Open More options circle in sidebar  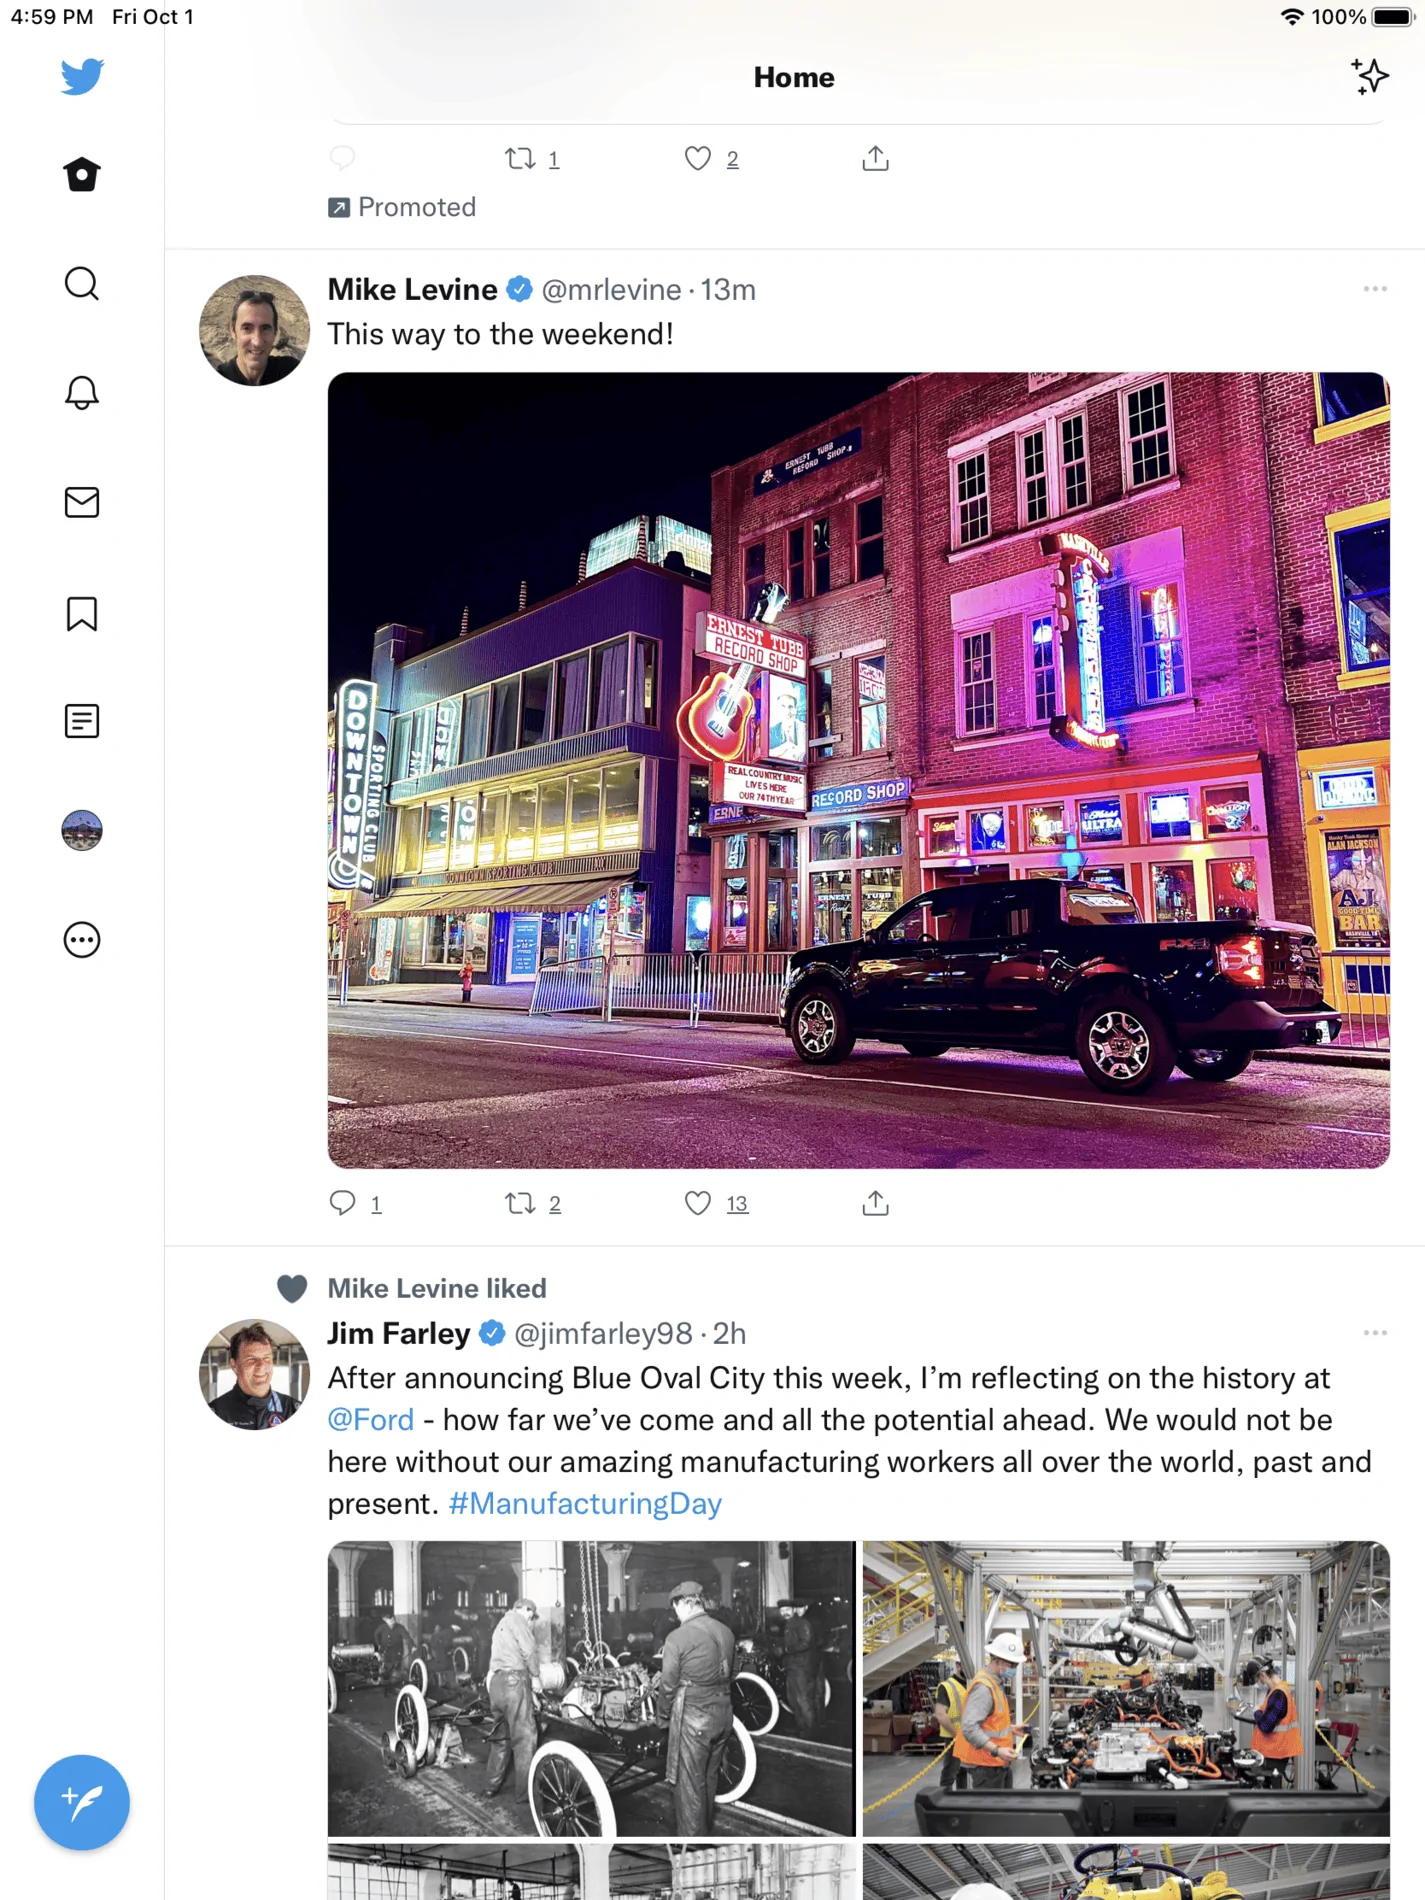[x=82, y=940]
